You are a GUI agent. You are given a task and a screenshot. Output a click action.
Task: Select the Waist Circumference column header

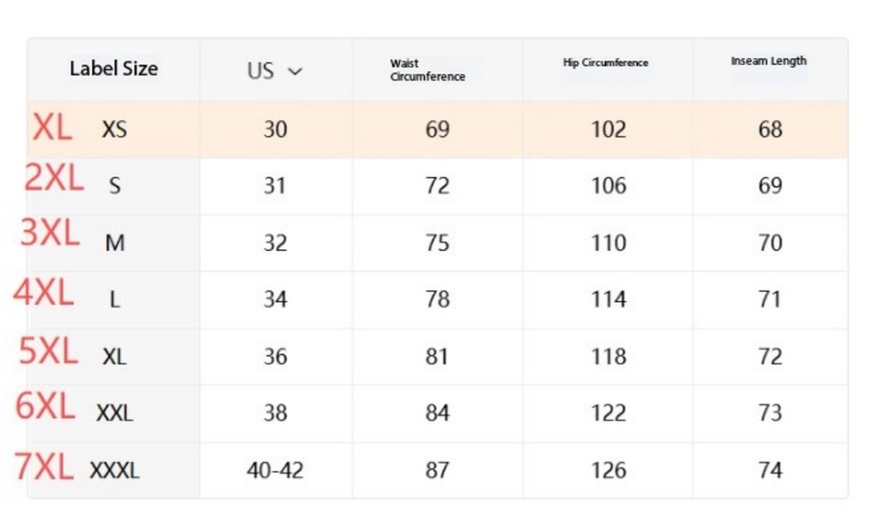click(427, 70)
